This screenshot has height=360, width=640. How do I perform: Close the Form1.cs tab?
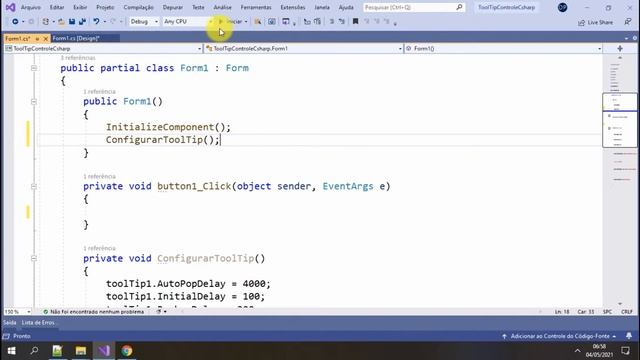[x=46, y=38]
